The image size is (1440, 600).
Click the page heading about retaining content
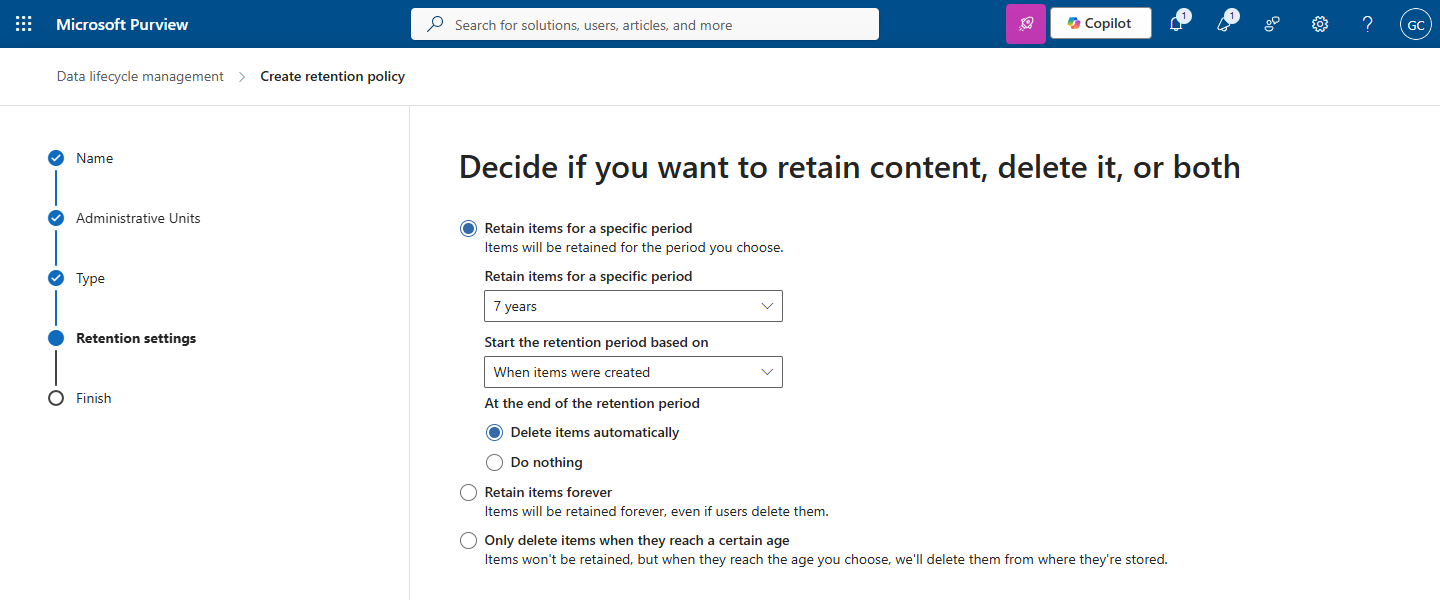(850, 167)
